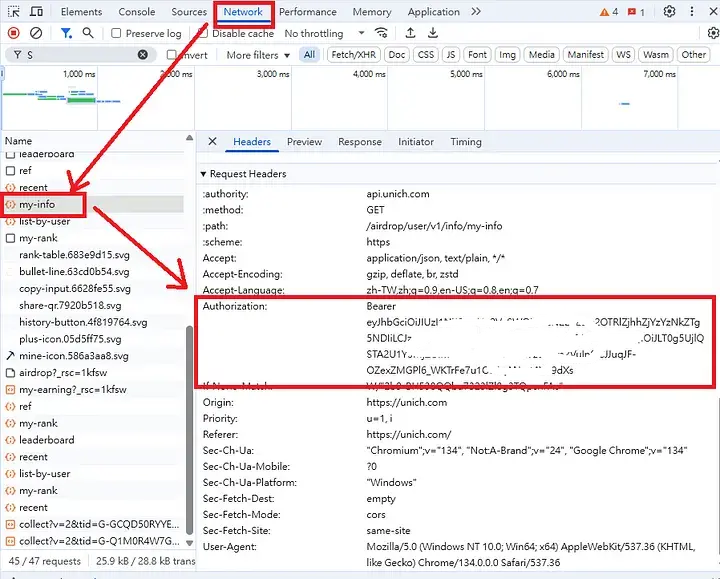Filter requests by JS

tap(451, 55)
